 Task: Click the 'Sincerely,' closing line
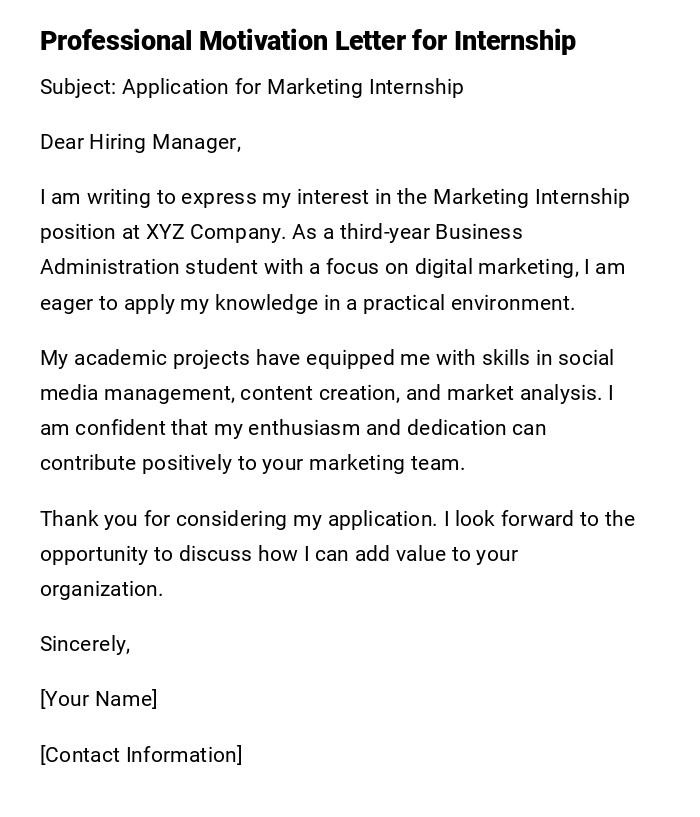click(x=85, y=644)
